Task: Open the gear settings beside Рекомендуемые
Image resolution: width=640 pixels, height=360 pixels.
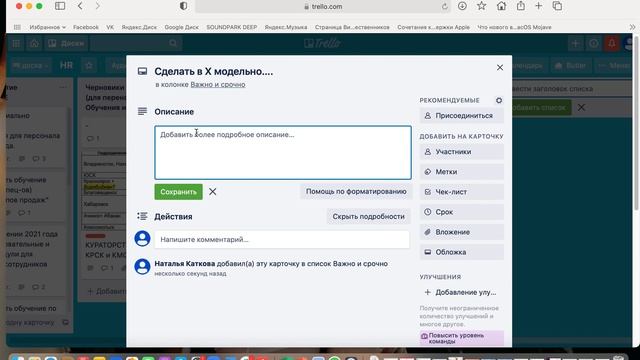Action: (499, 100)
